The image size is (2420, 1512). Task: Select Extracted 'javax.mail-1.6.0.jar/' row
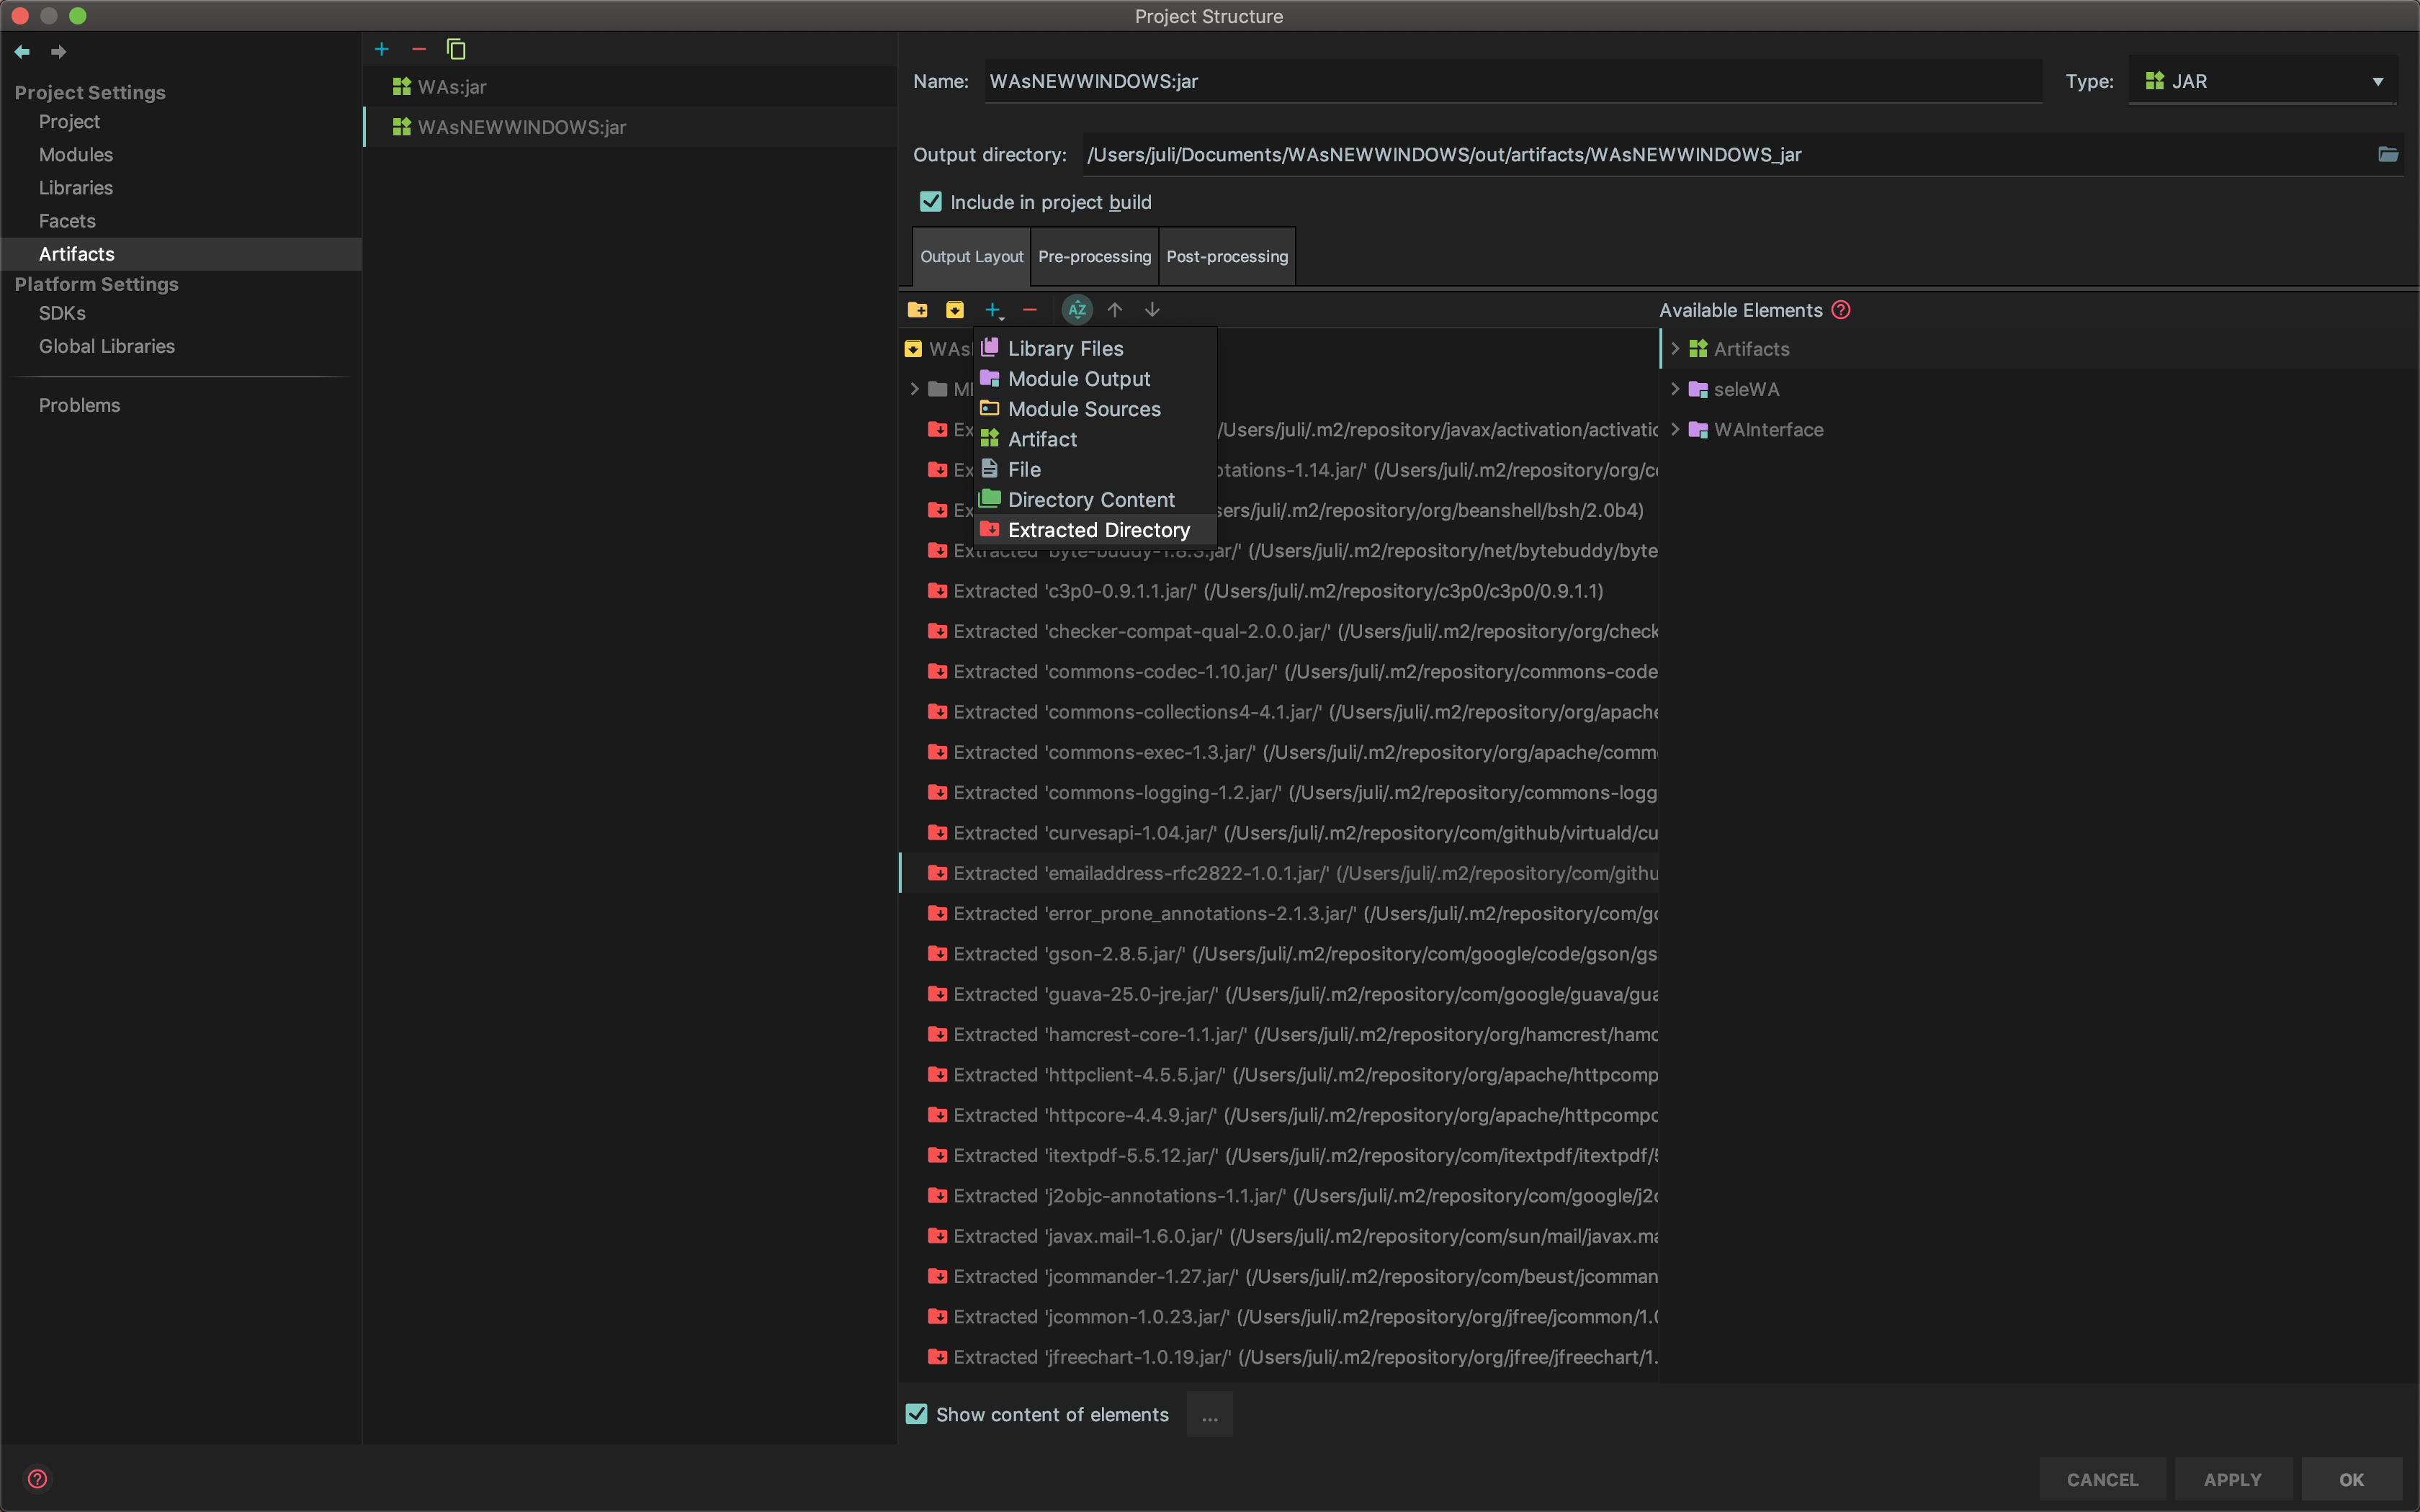(1279, 1236)
